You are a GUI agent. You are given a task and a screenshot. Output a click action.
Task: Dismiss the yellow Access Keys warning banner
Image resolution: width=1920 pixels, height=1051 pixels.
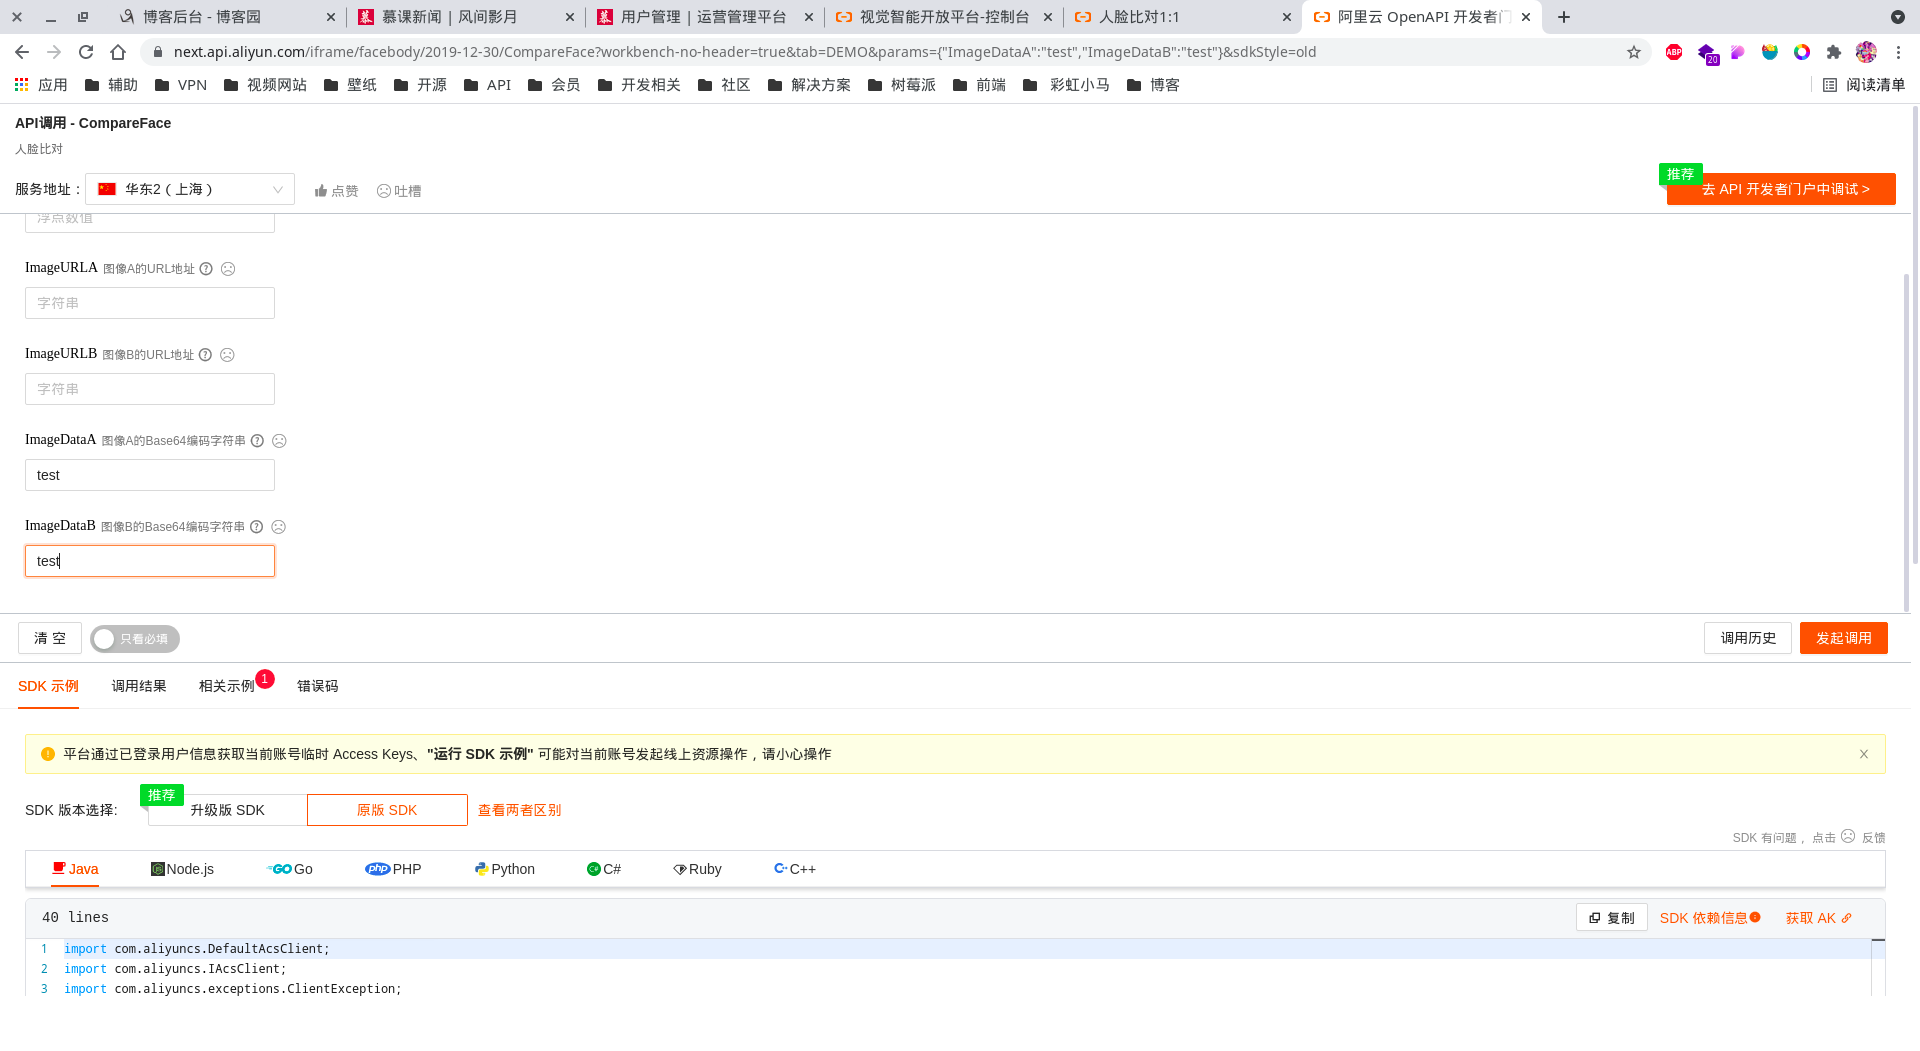(1864, 754)
